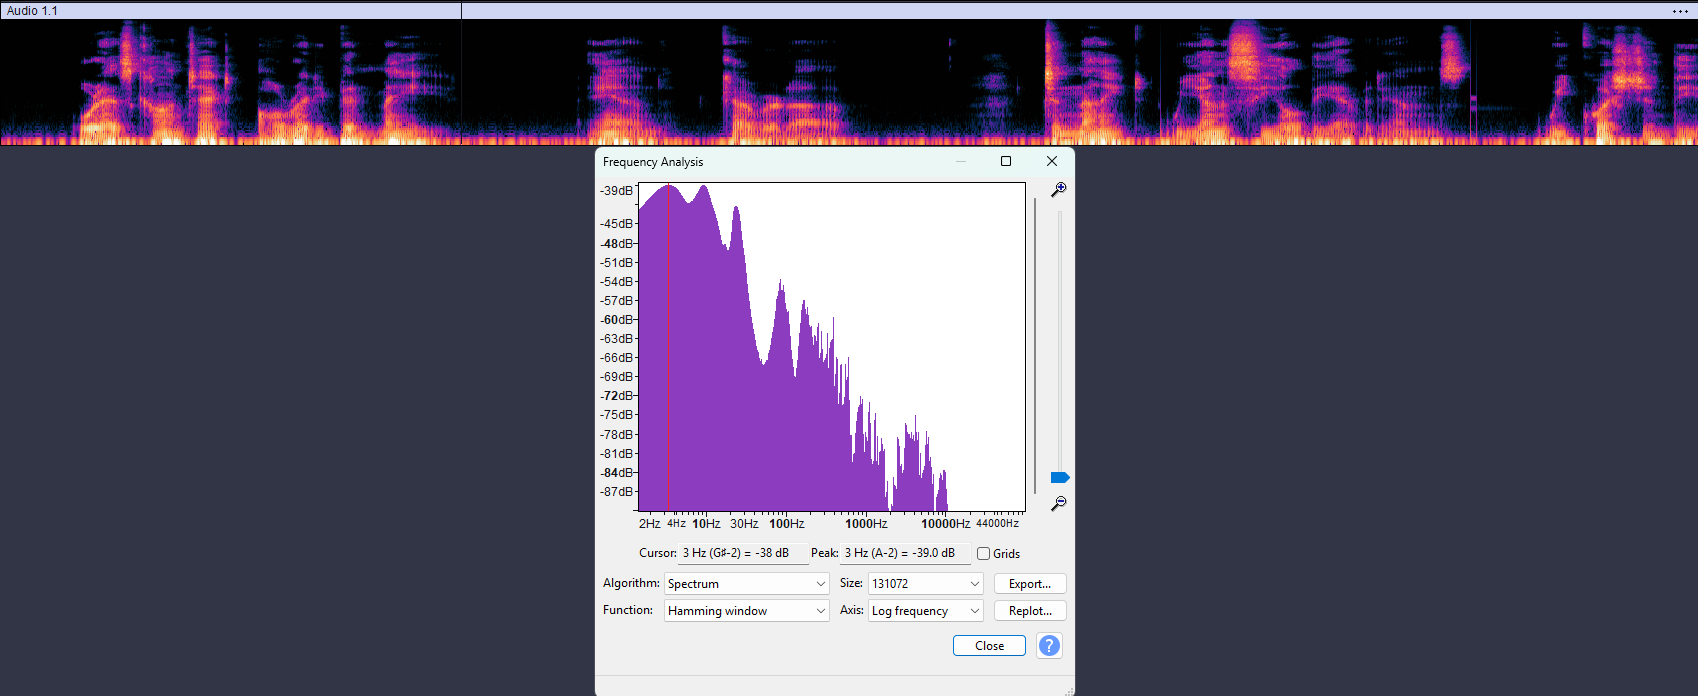Click the -87dB axis label
Screen dimensions: 1698x696
tap(617, 492)
